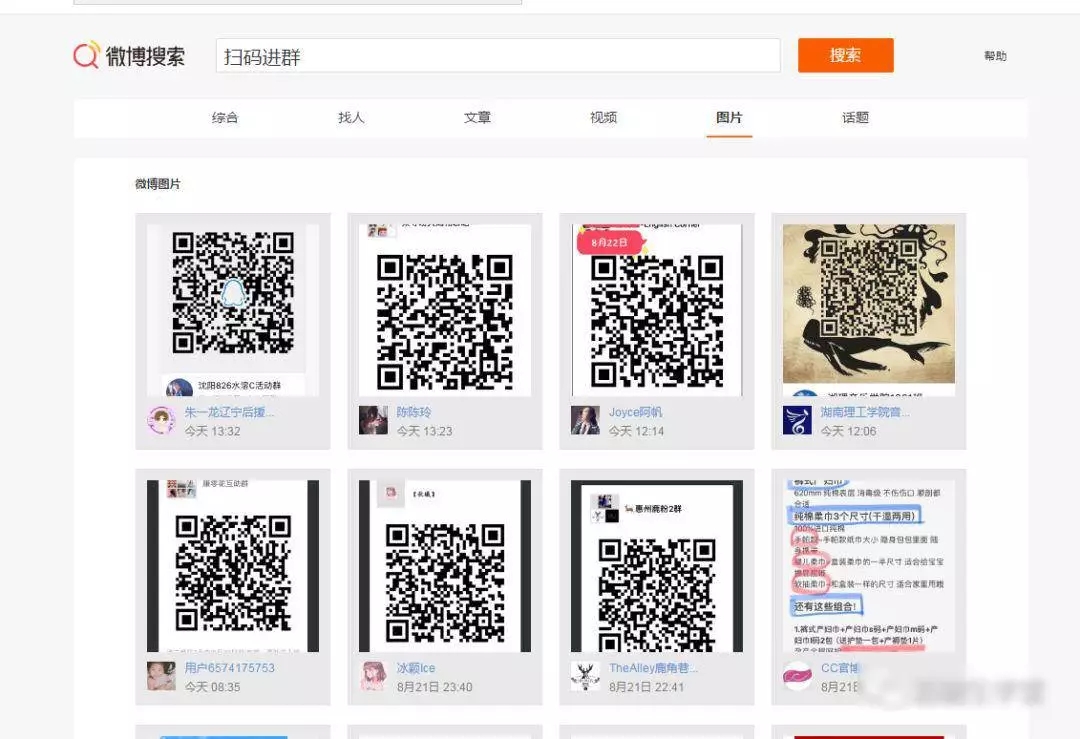1080x739 pixels.
Task: Open 冰颖Ice username link
Action: coord(415,668)
